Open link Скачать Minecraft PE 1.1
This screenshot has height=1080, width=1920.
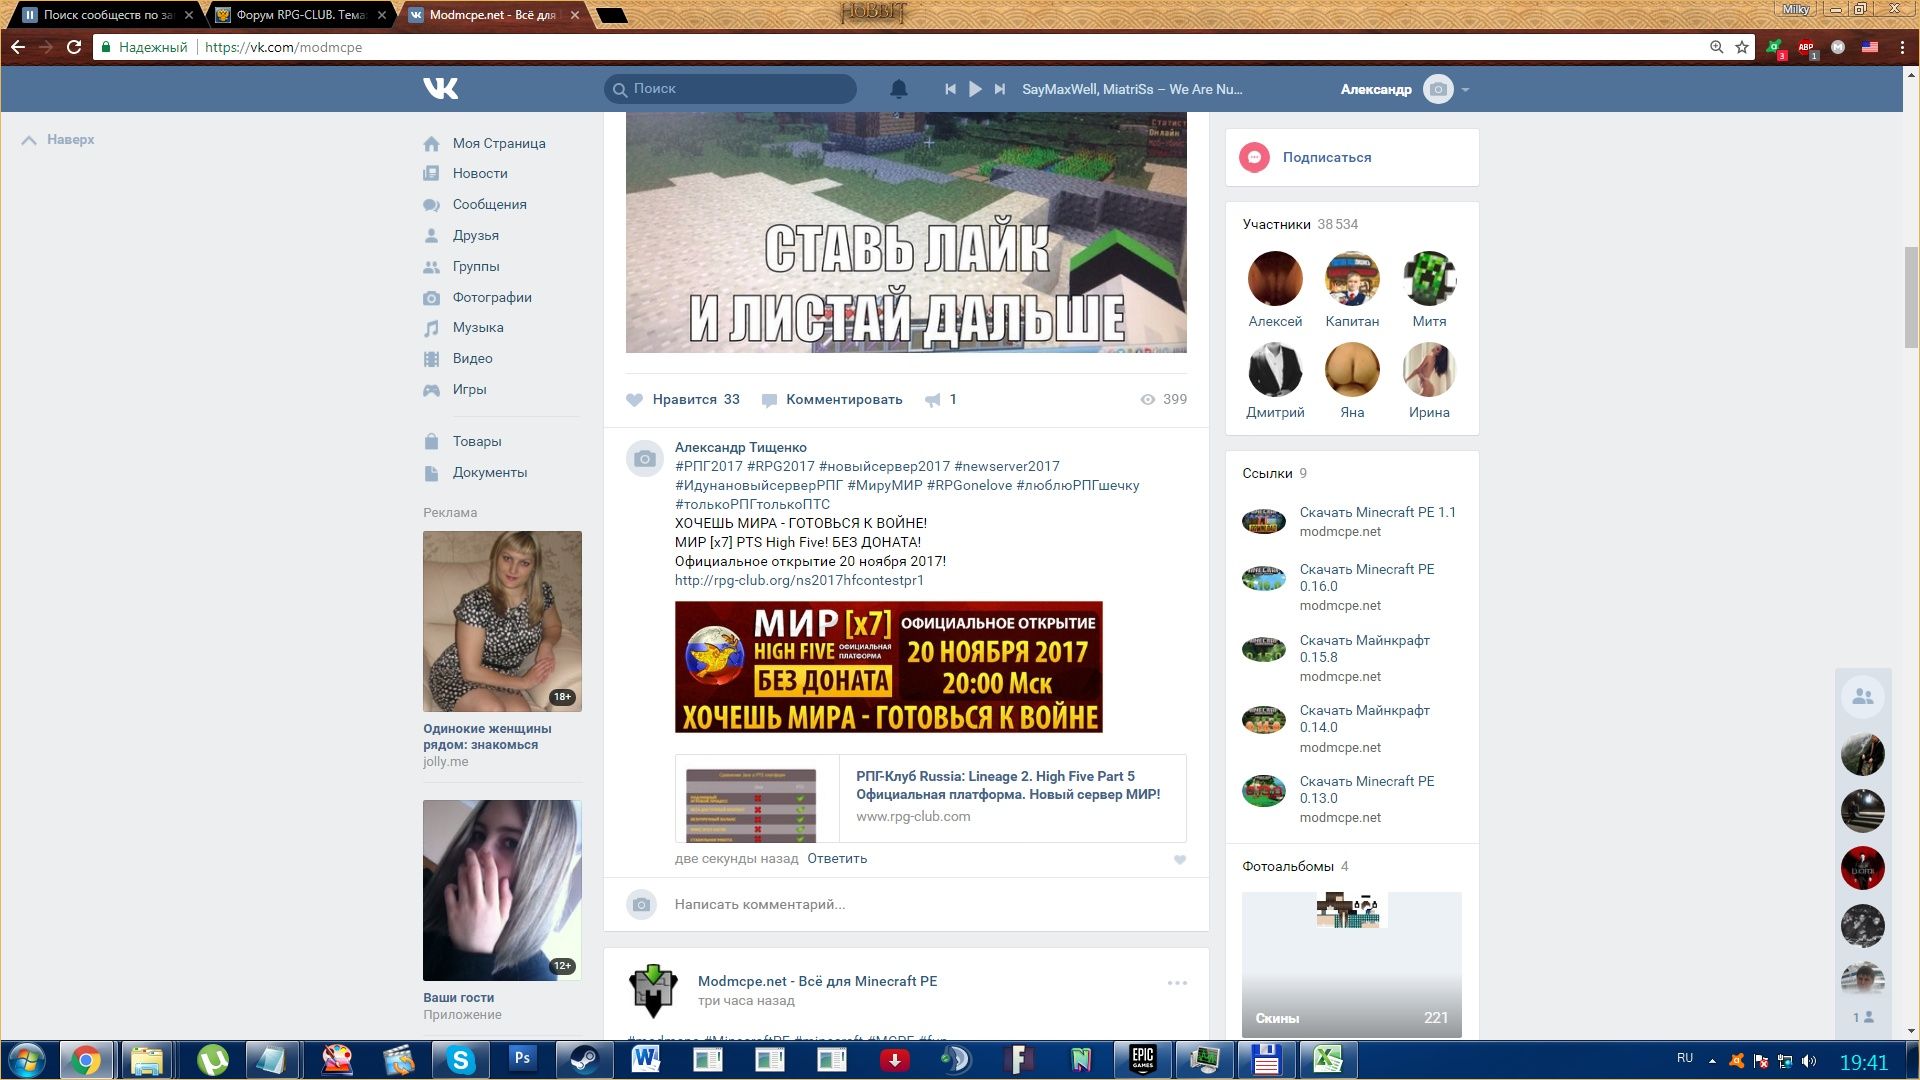coord(1377,512)
